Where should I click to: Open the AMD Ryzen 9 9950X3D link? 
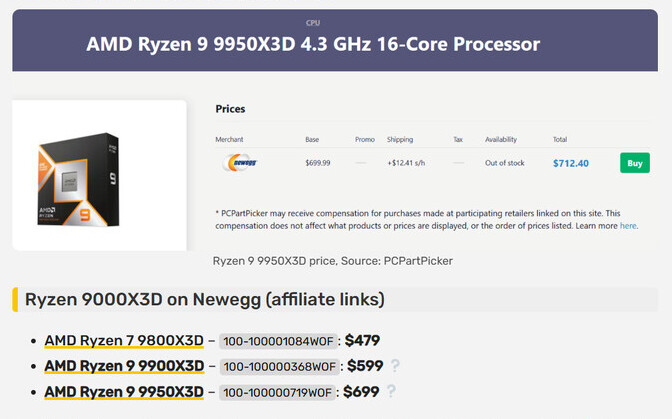(124, 392)
